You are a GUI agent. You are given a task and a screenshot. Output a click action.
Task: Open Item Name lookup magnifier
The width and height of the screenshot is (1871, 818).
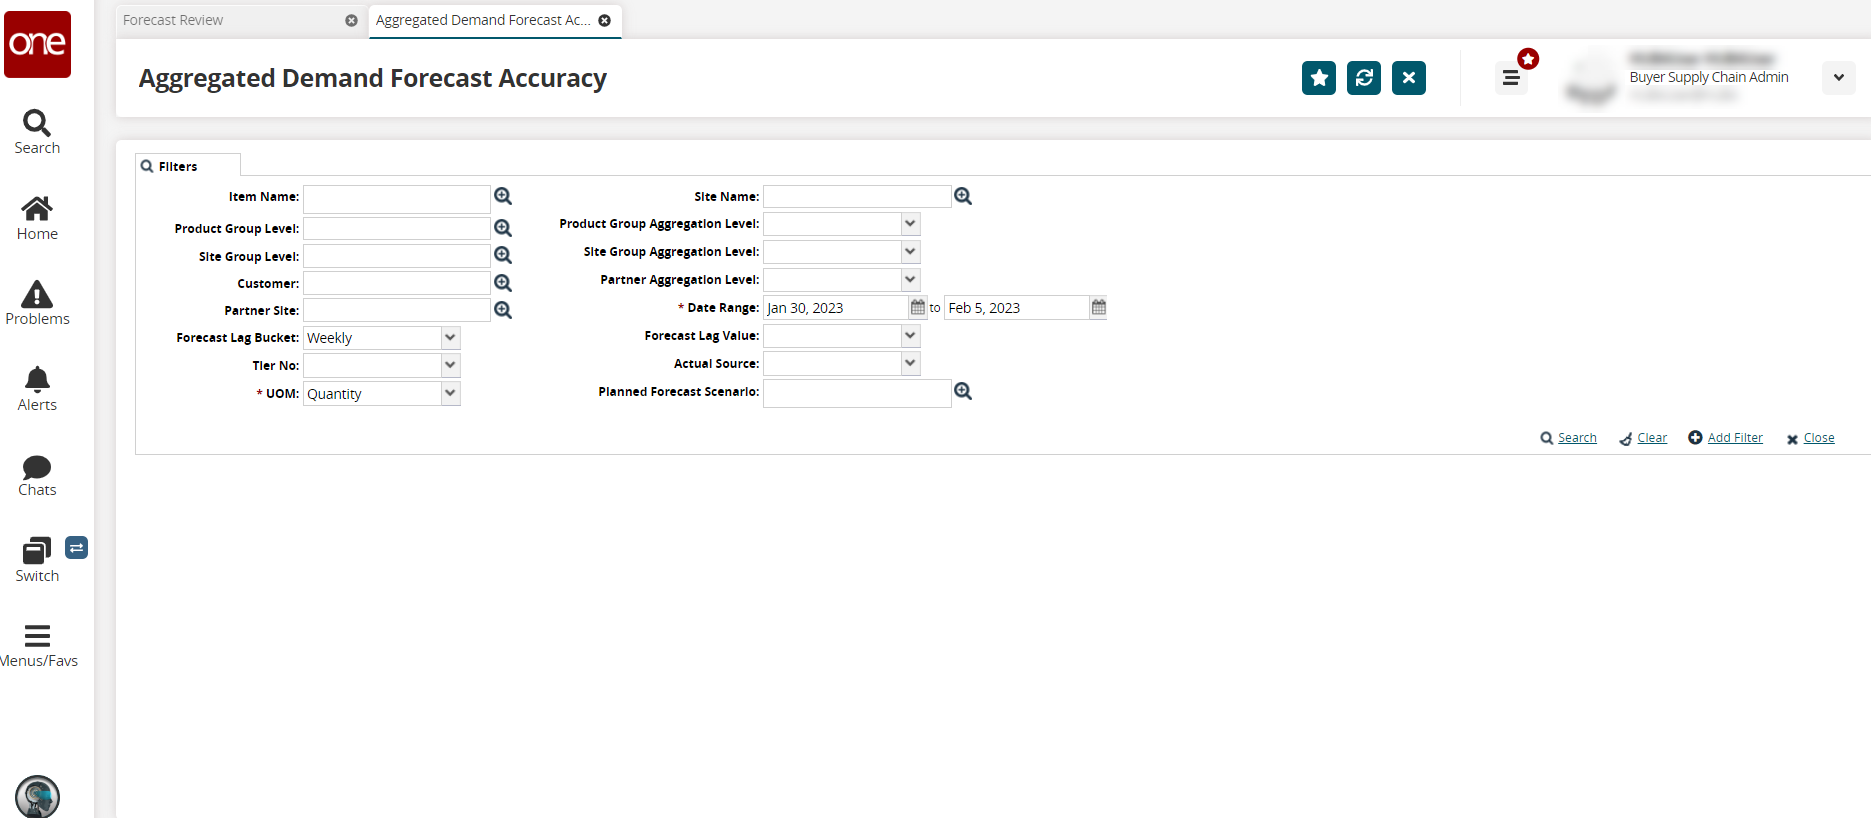503,197
